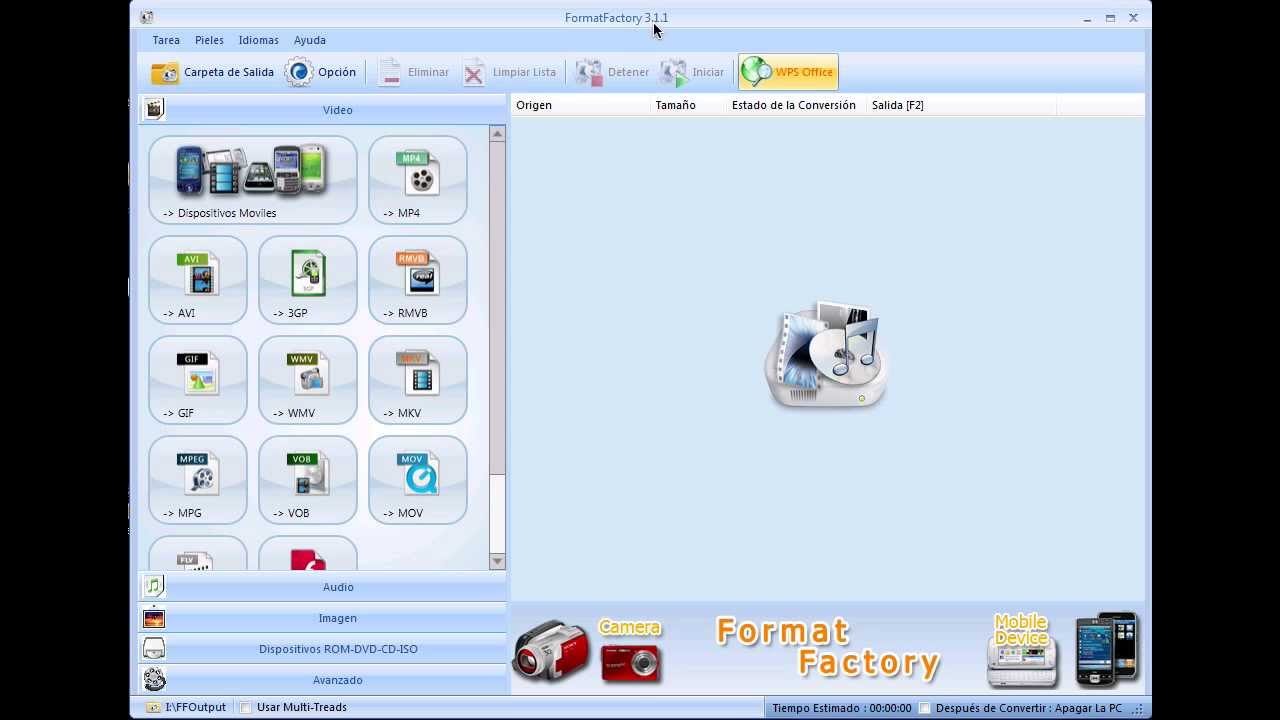Click the Salida [F2] column header

click(x=961, y=105)
